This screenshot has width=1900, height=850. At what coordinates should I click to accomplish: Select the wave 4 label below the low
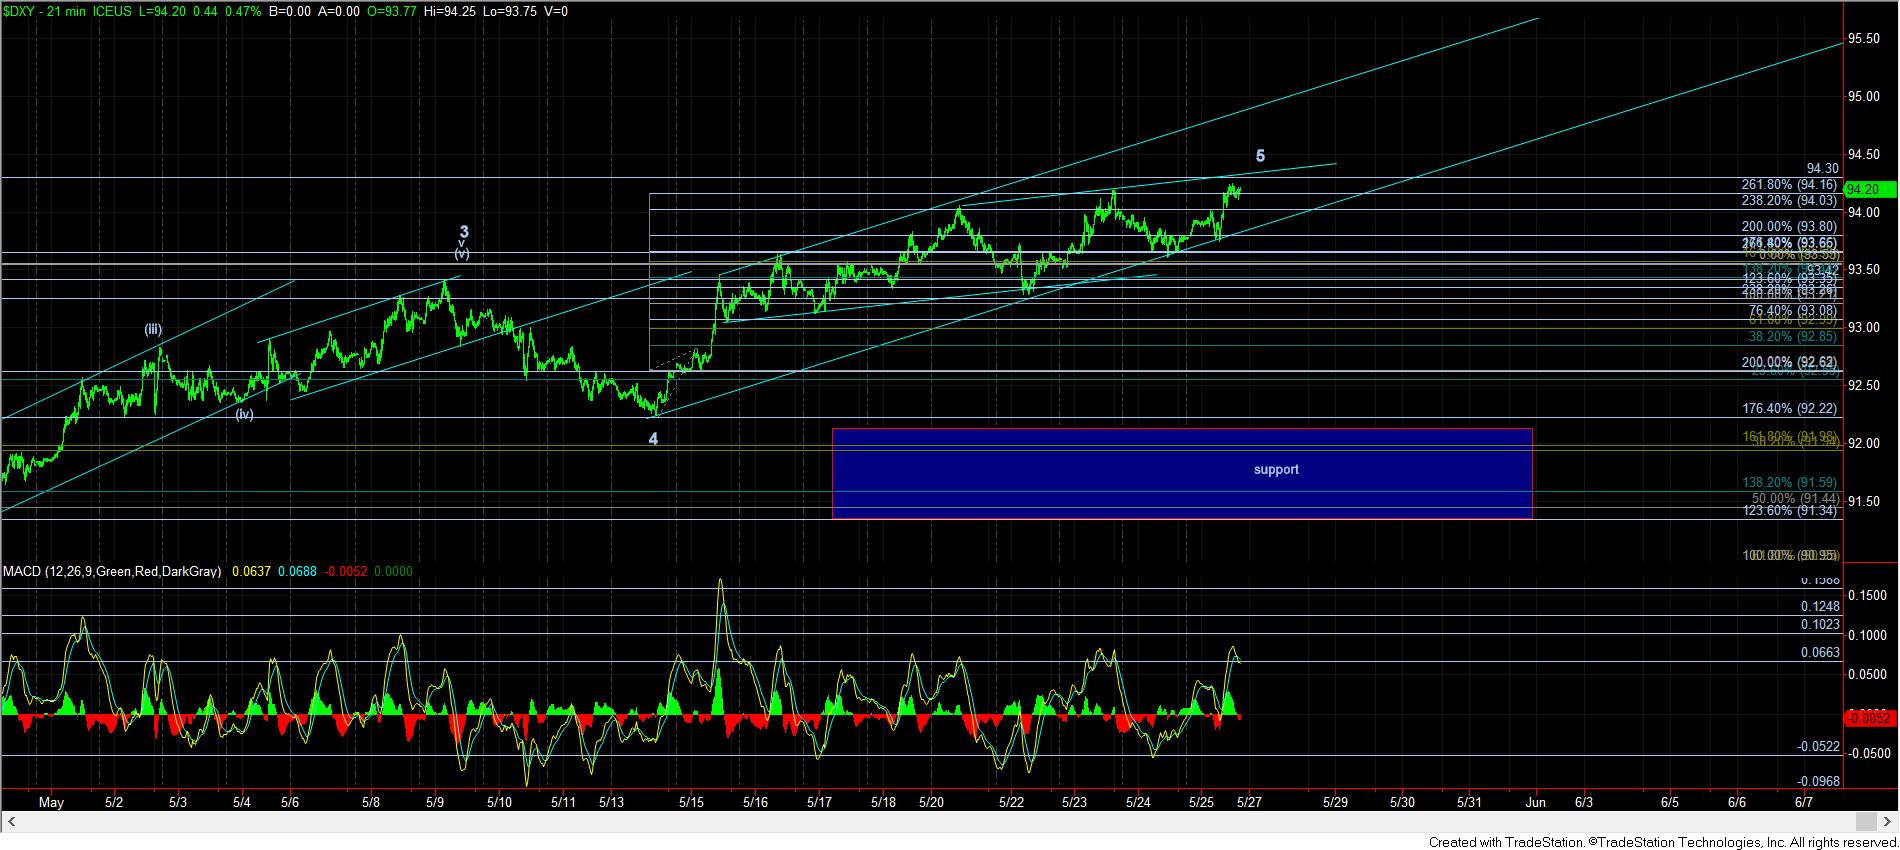[653, 439]
